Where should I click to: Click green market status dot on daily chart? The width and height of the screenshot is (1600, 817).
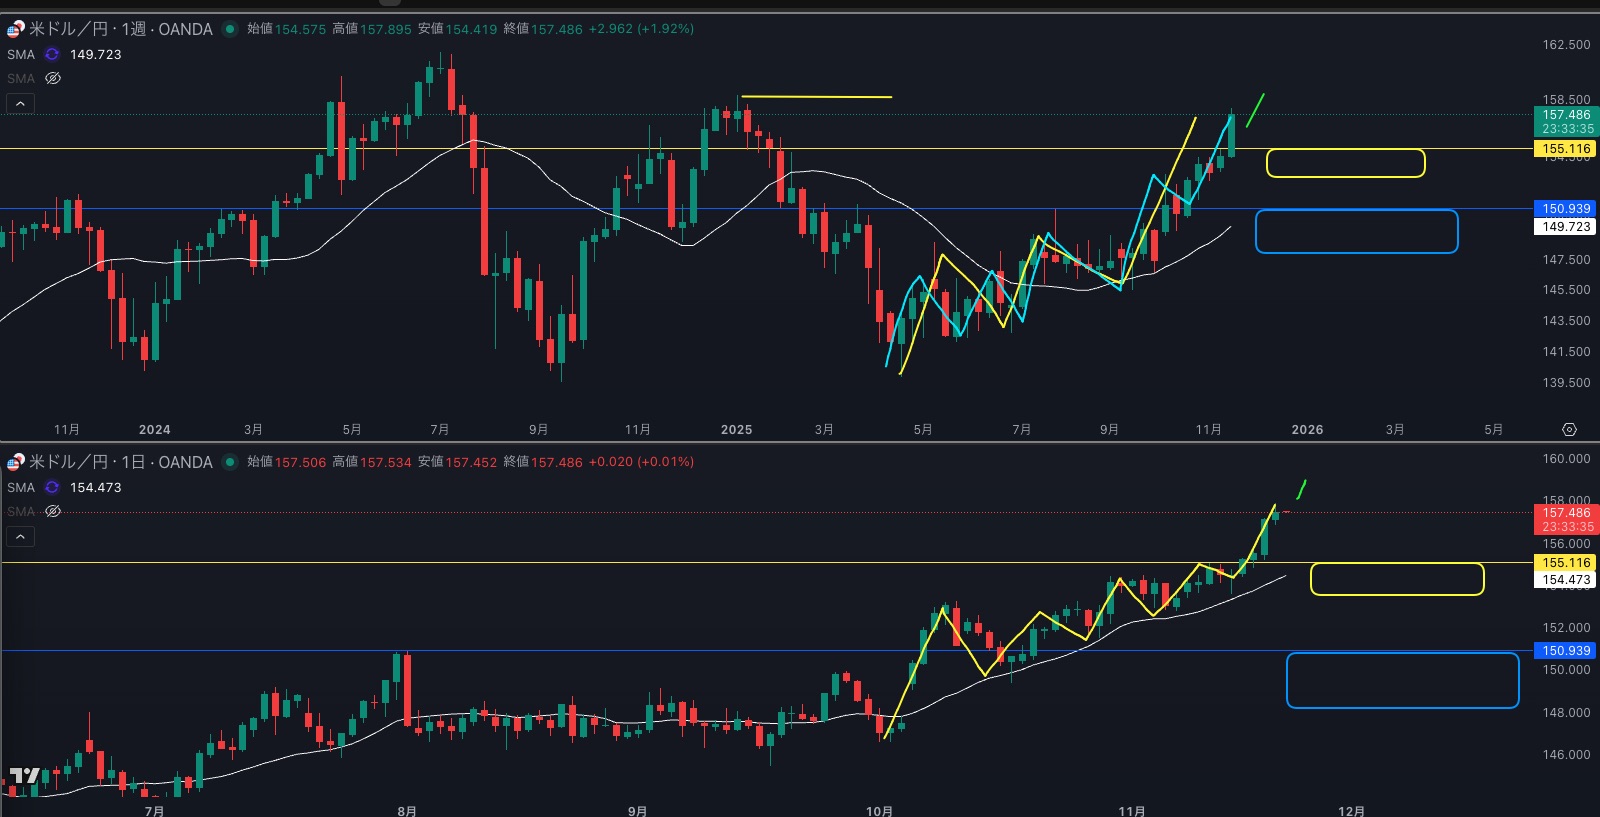point(230,462)
